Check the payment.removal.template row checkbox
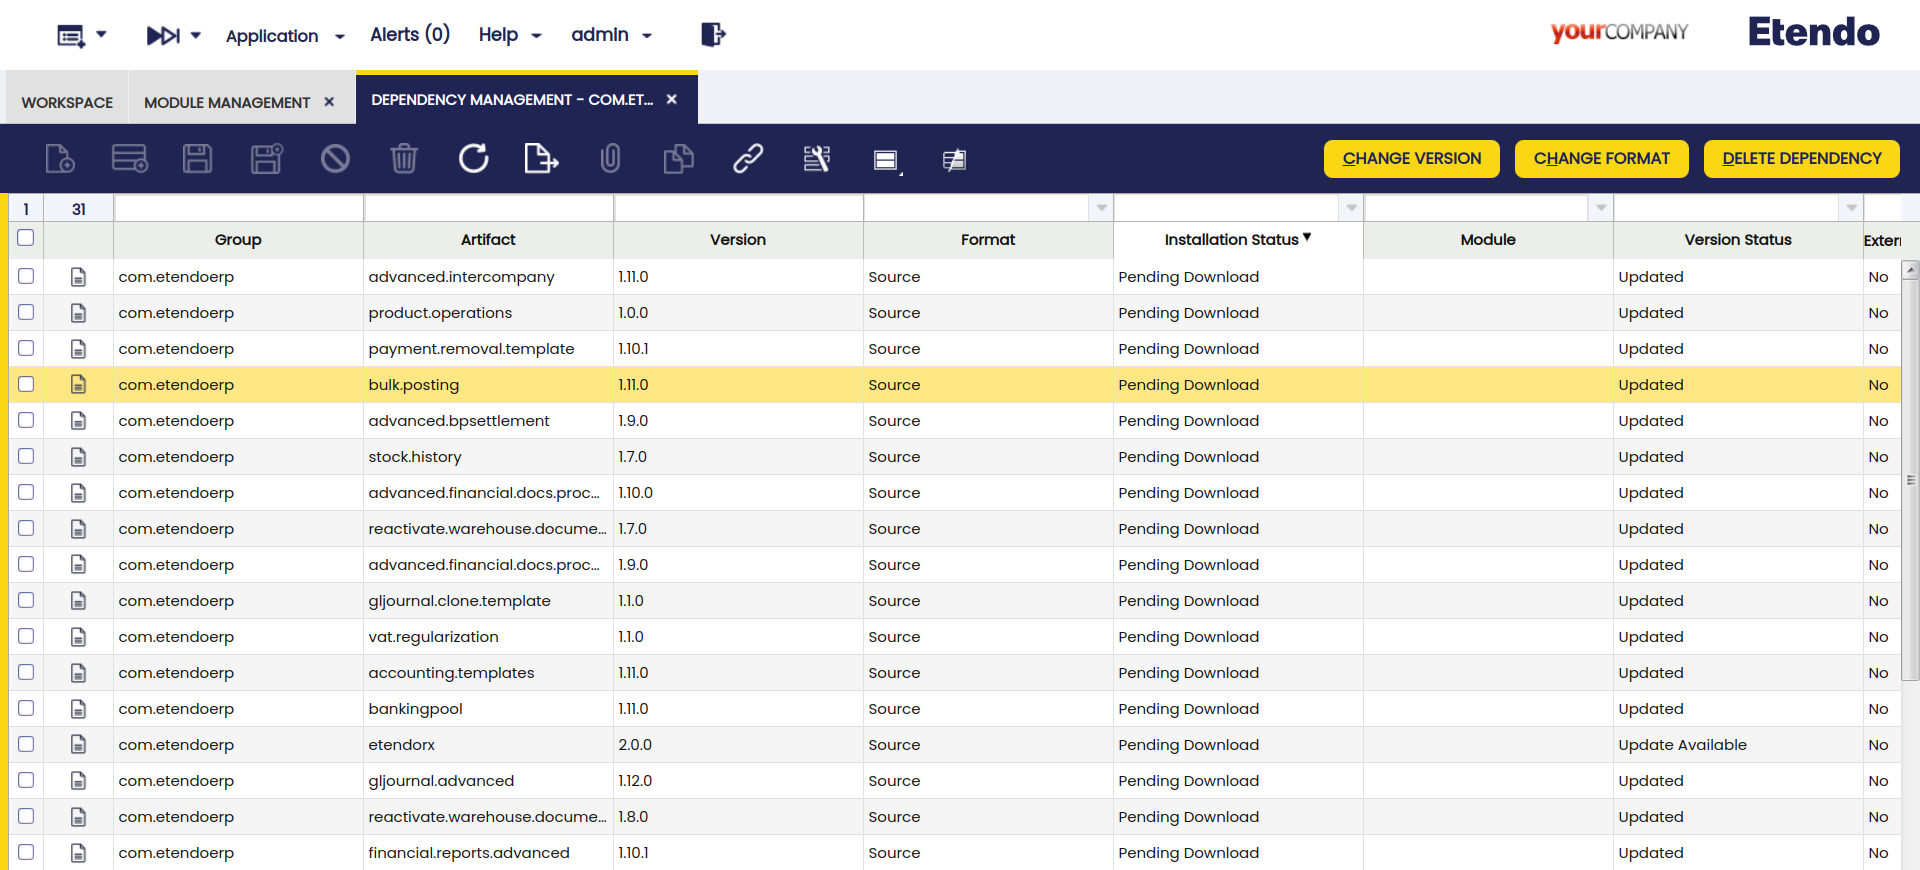The height and width of the screenshot is (870, 1920). pos(26,348)
